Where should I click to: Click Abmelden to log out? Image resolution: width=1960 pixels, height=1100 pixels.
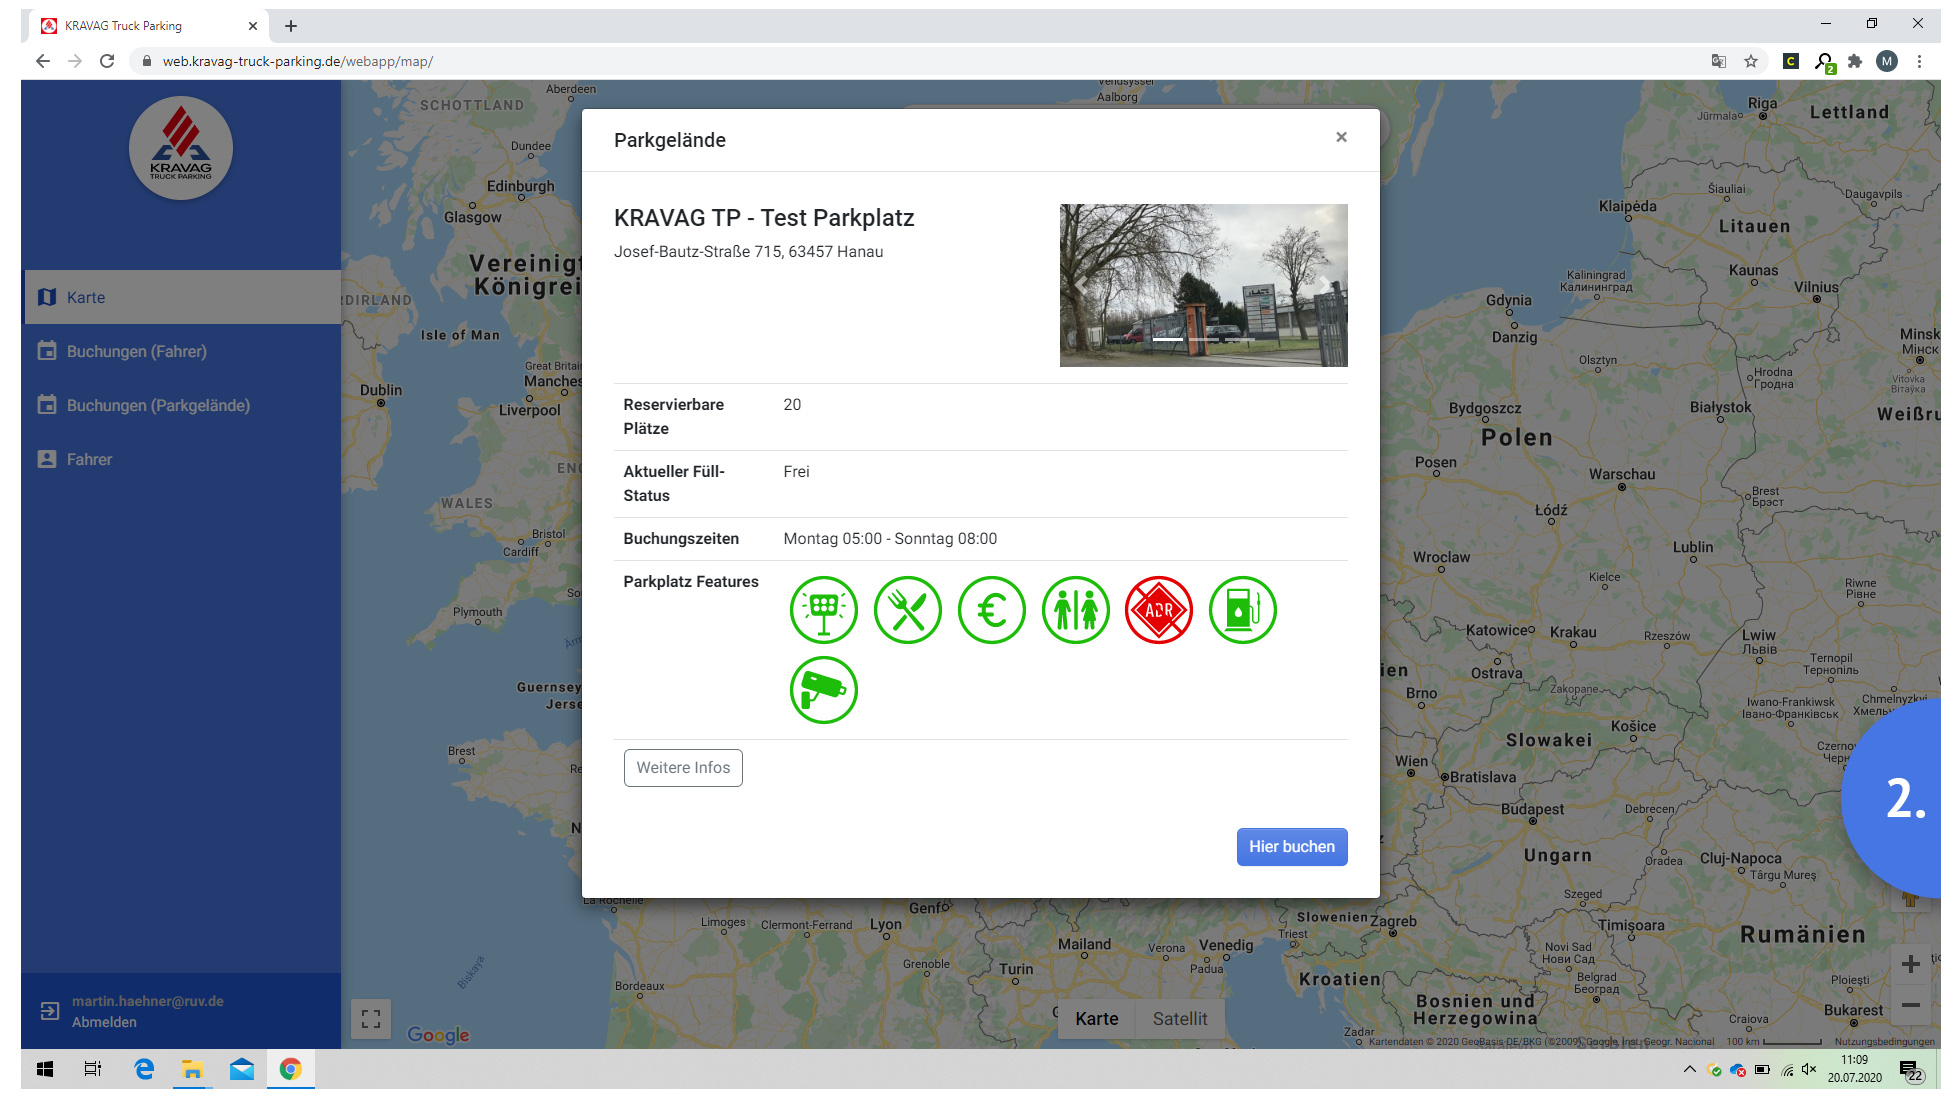coord(104,1022)
